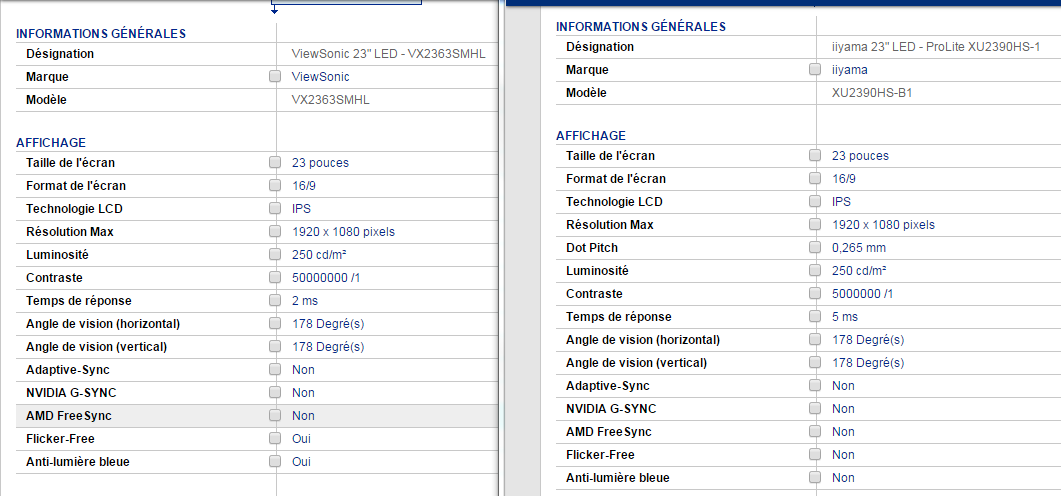This screenshot has height=496, width=1061.
Task: Open the 16/9 link in iiyama panel
Action: [x=844, y=179]
